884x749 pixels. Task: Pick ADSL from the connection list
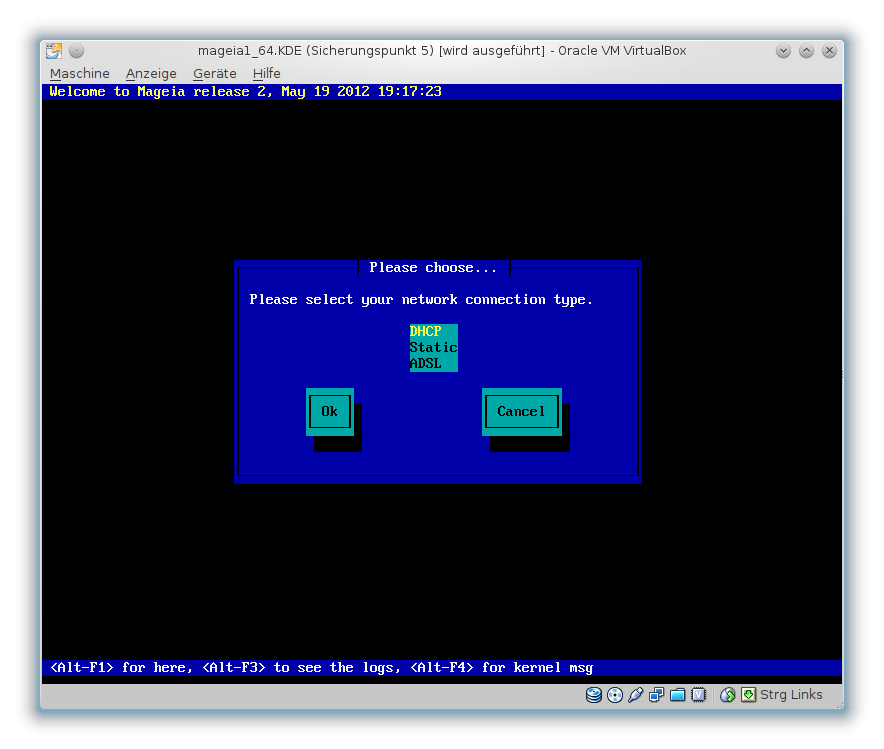point(426,363)
